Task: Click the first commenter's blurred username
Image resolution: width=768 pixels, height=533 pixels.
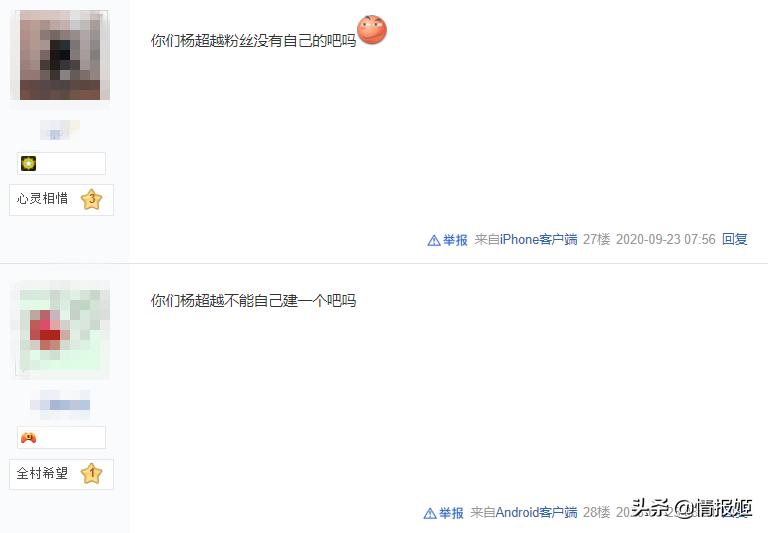Action: [59, 131]
